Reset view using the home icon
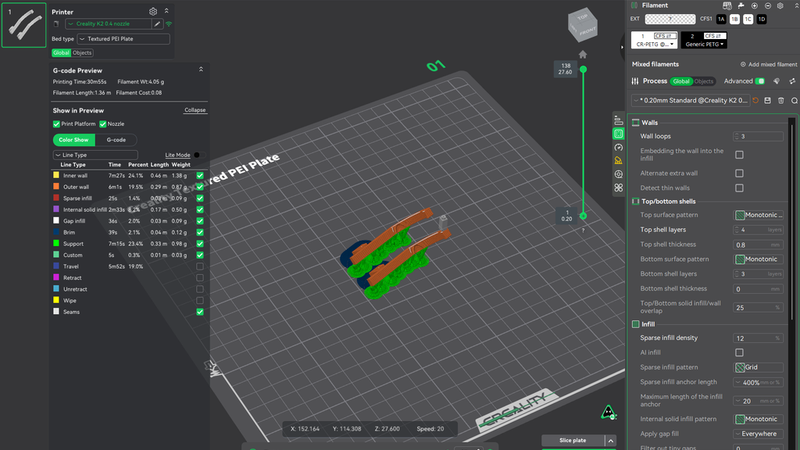Screen dimensions: 800x450 coord(583,54)
